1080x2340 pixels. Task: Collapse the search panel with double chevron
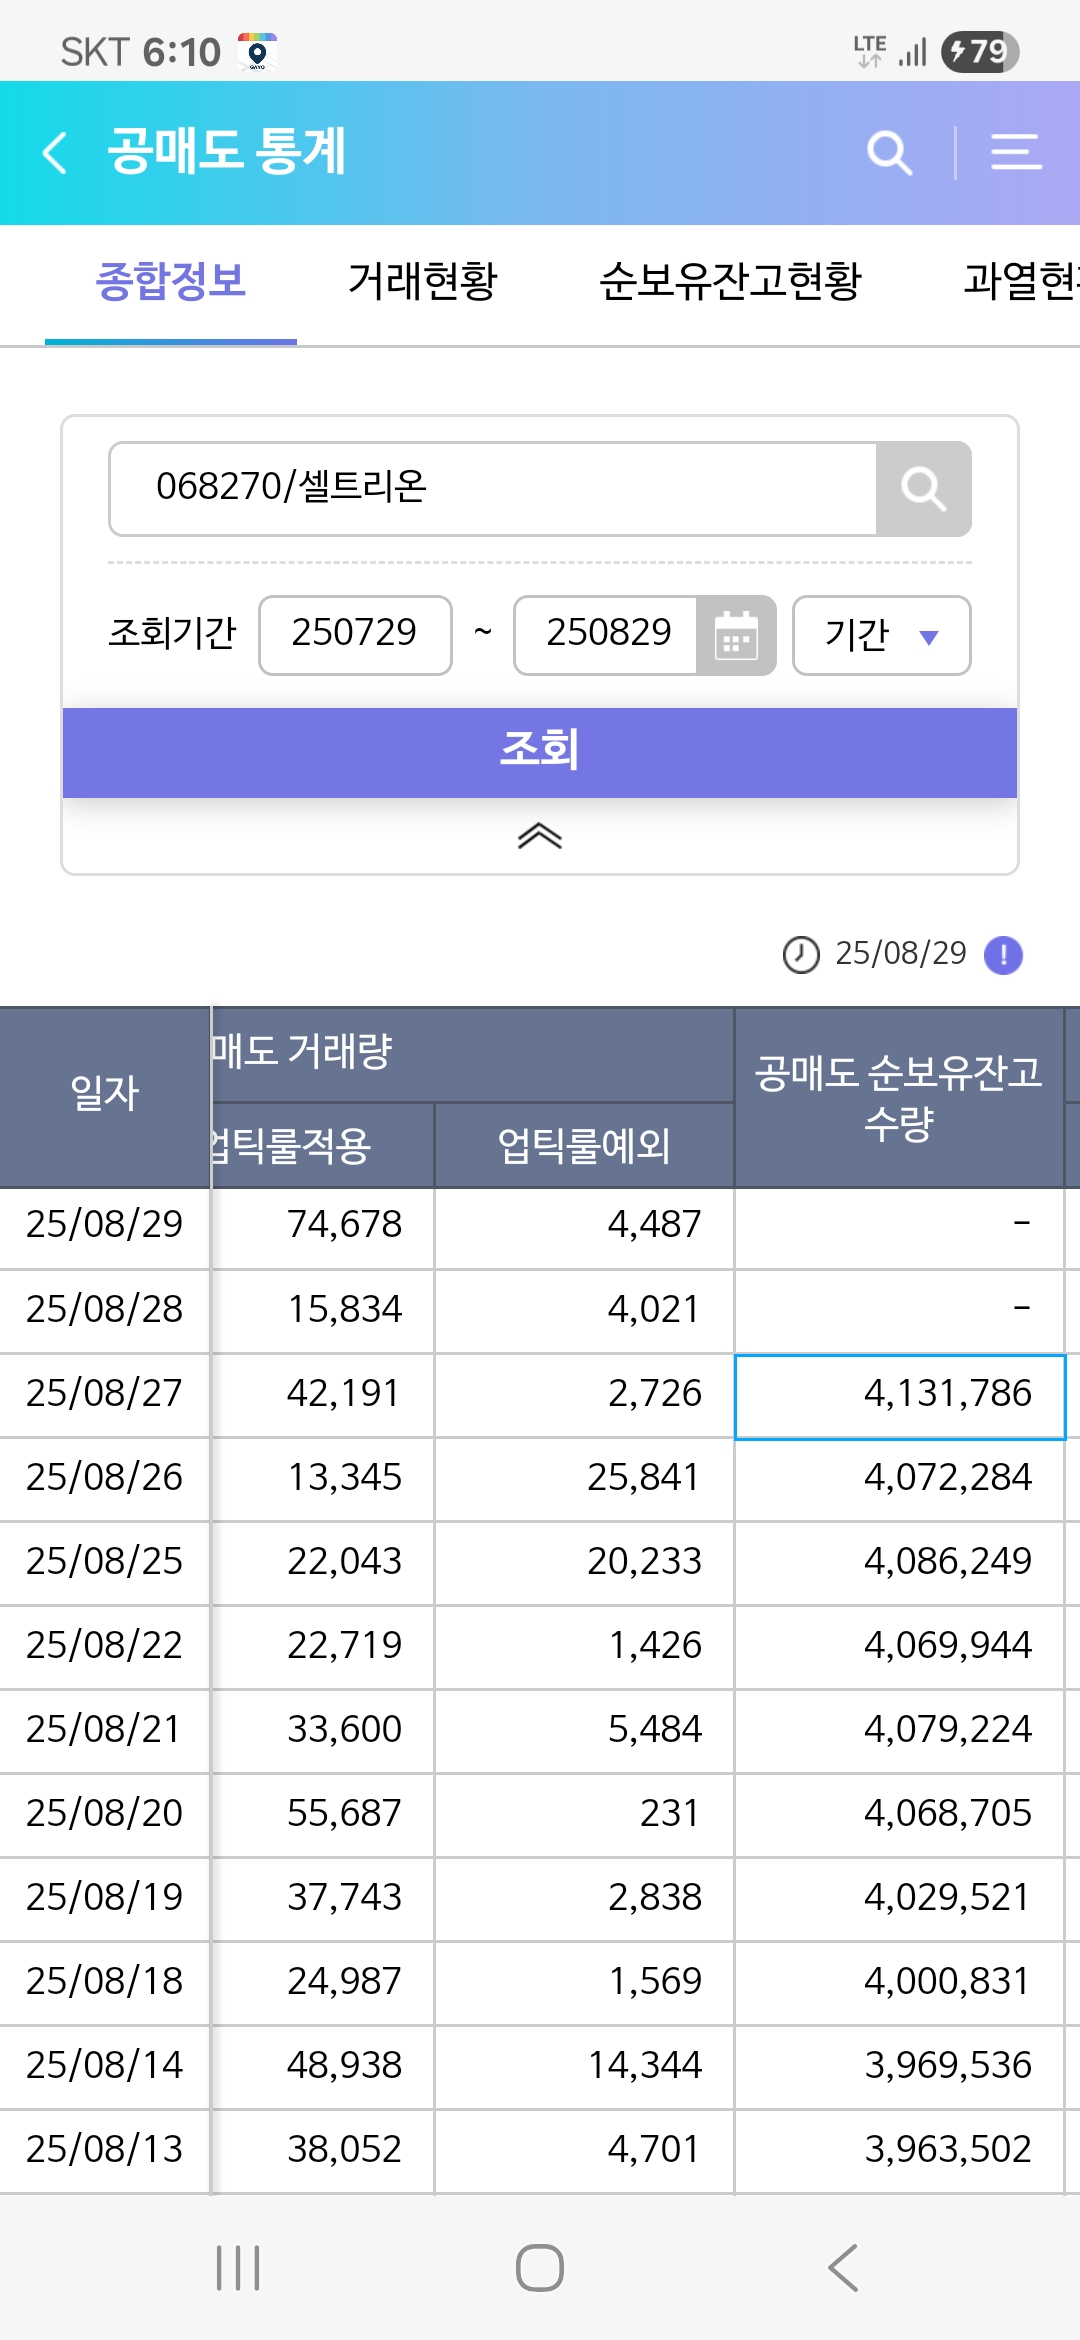pyautogui.click(x=540, y=836)
